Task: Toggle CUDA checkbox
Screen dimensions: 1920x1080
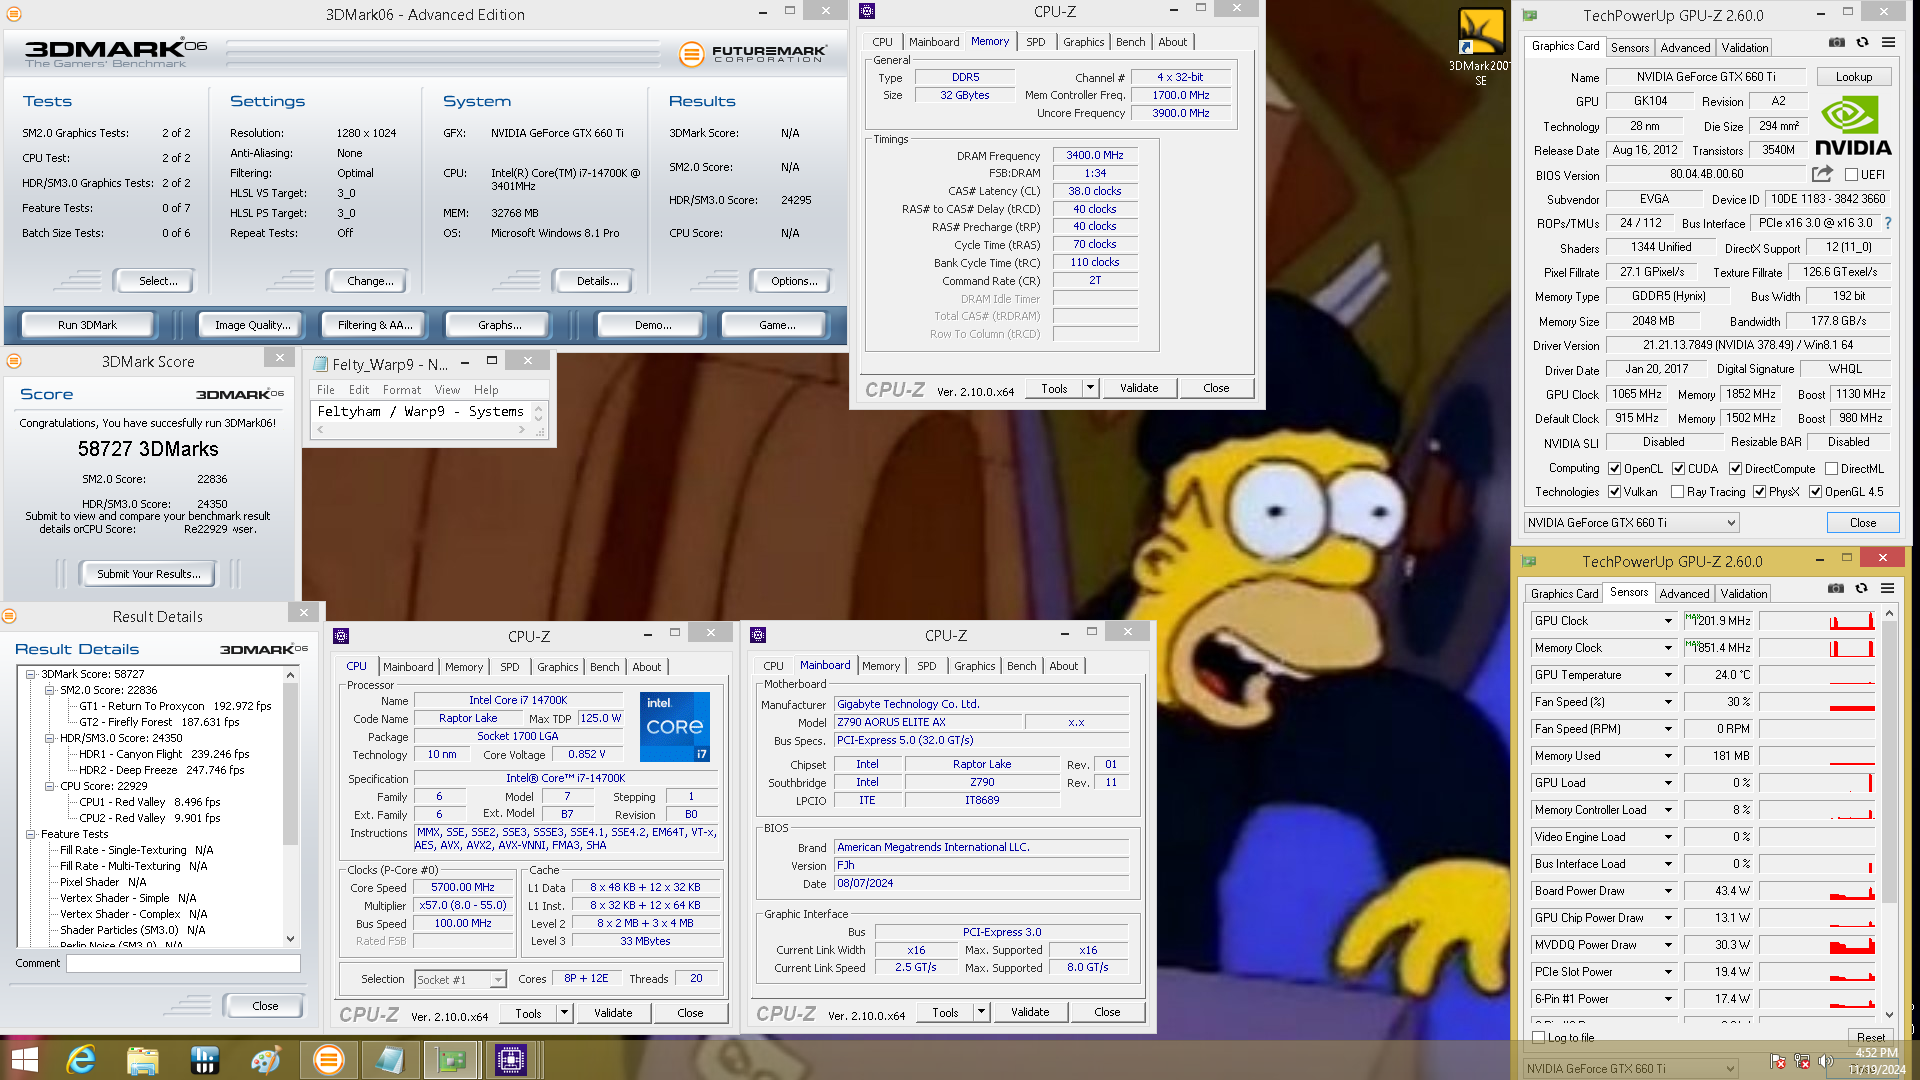Action: 1679,469
